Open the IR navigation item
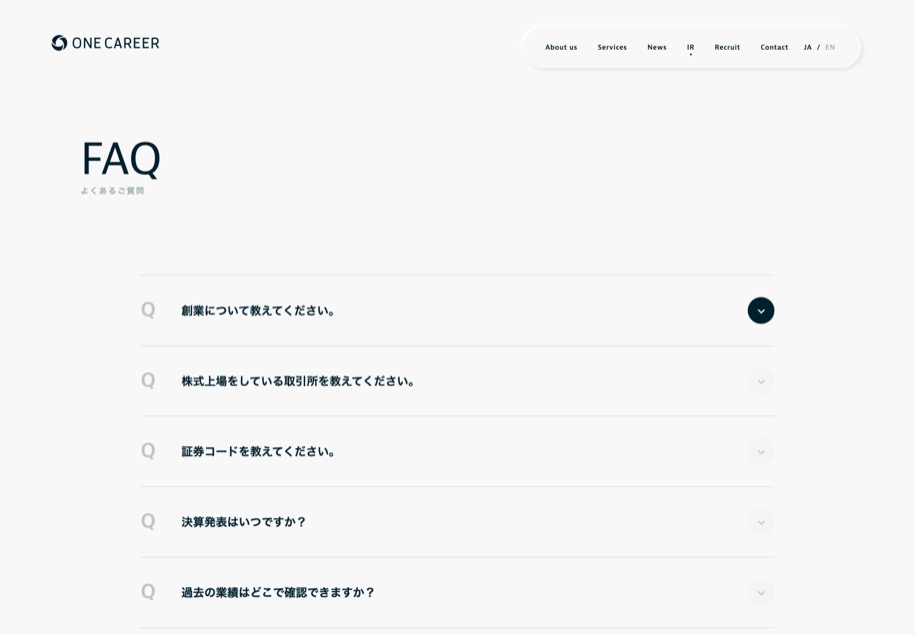Screen dimensions: 915x635 (690, 47)
